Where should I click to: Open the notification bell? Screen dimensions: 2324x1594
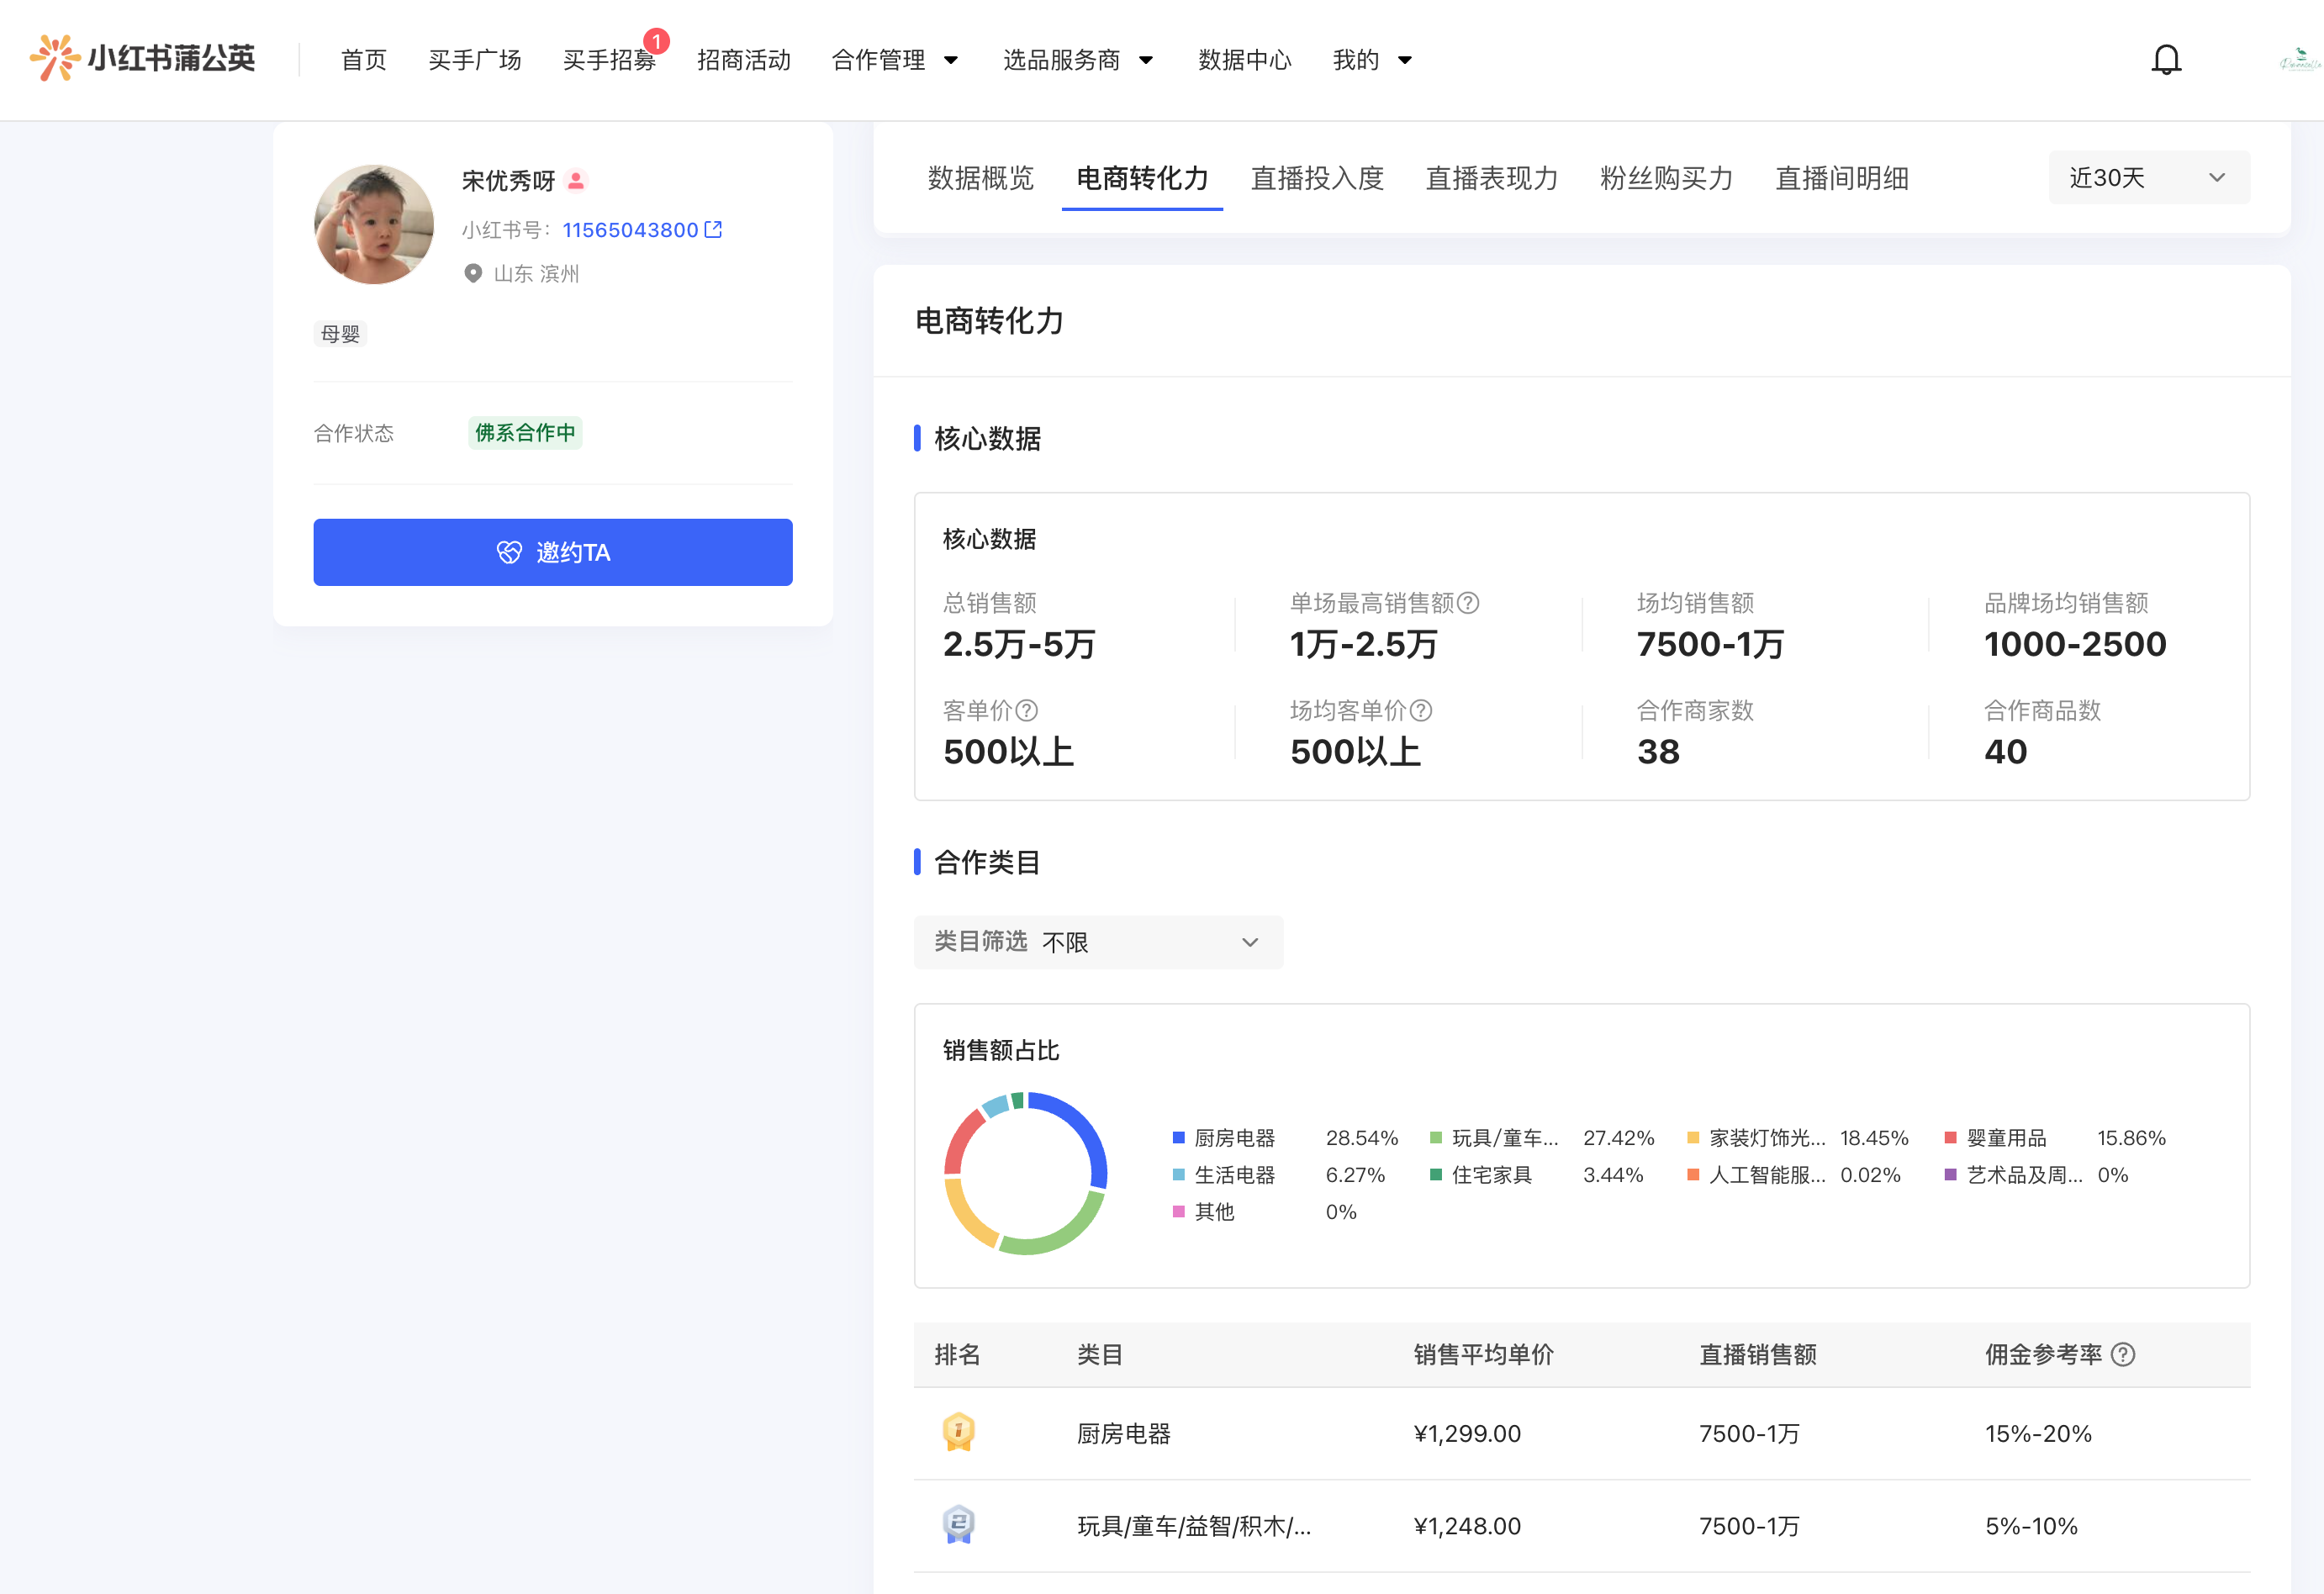(x=2165, y=60)
